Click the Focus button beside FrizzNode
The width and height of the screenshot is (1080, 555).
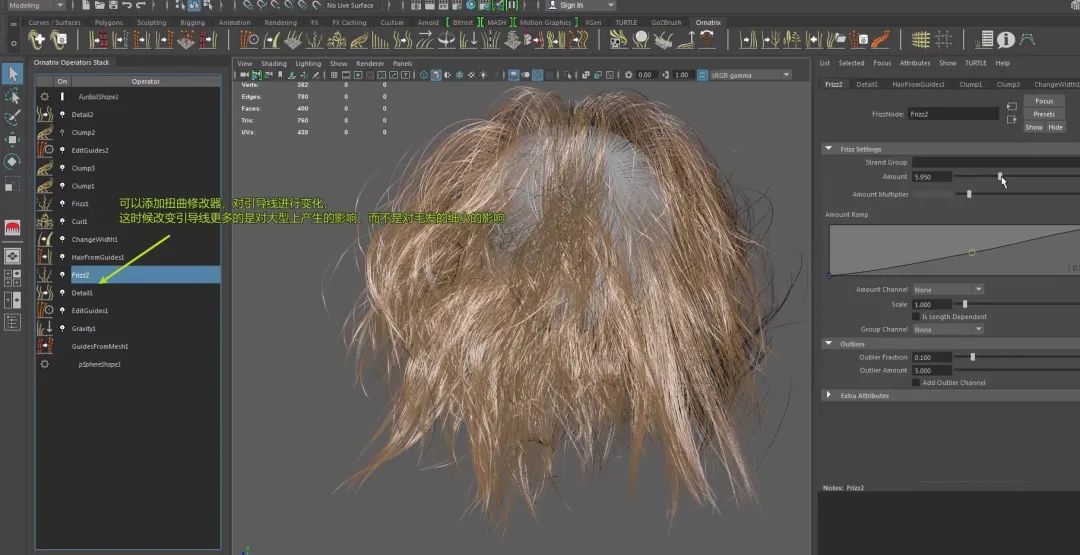tap(1044, 101)
